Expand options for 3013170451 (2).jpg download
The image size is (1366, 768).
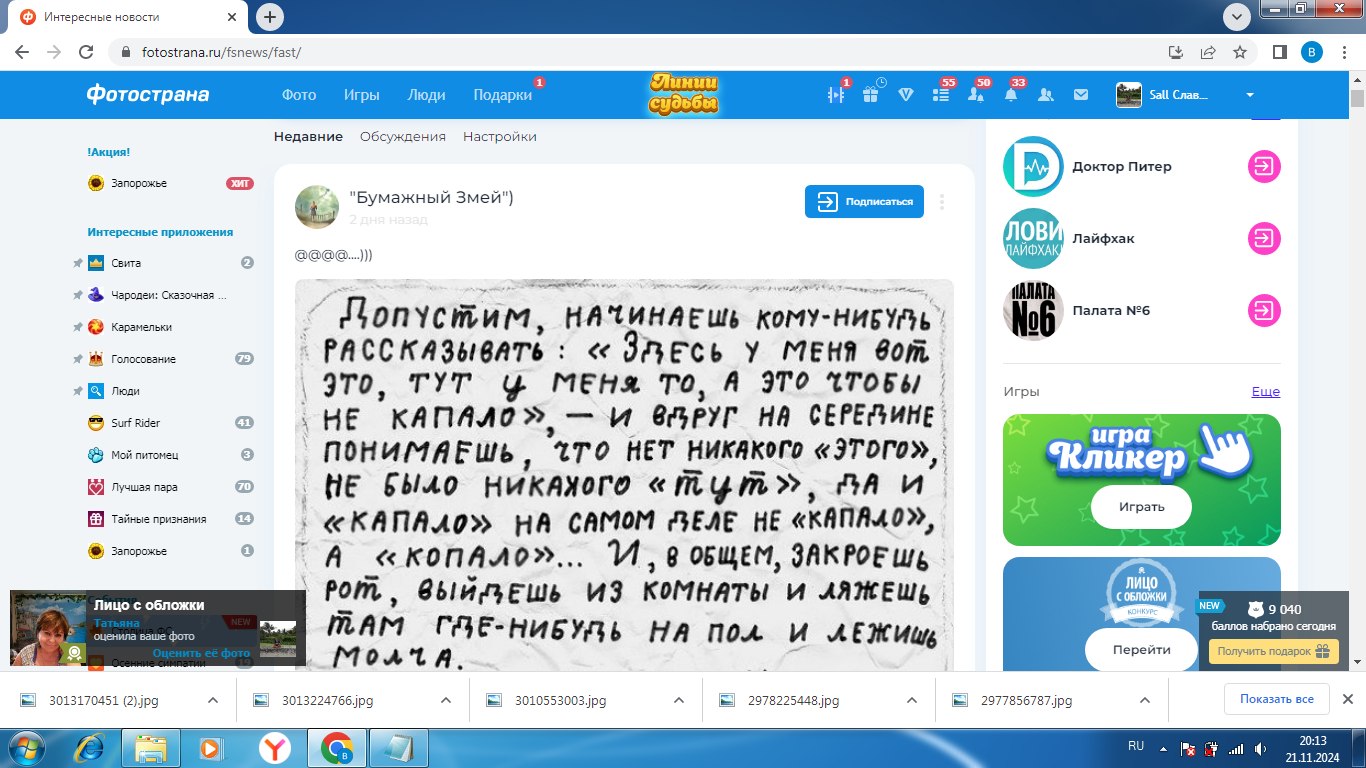pos(212,700)
